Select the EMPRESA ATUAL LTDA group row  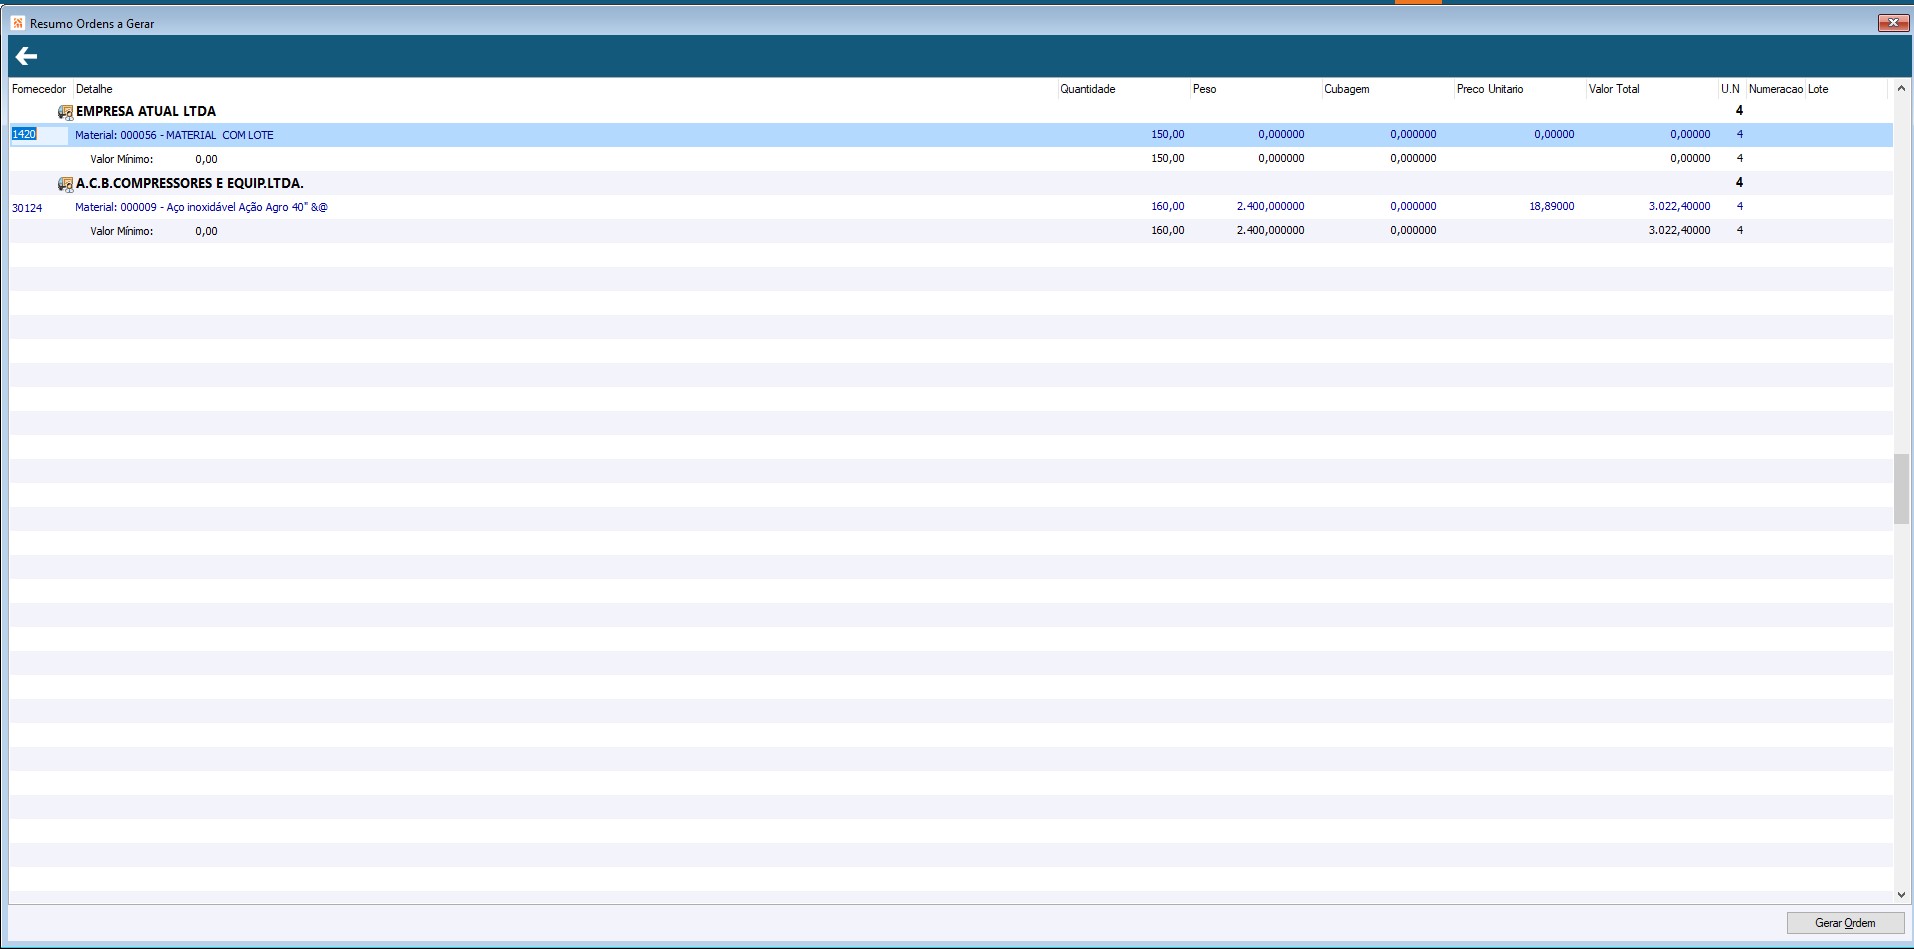pyautogui.click(x=951, y=111)
